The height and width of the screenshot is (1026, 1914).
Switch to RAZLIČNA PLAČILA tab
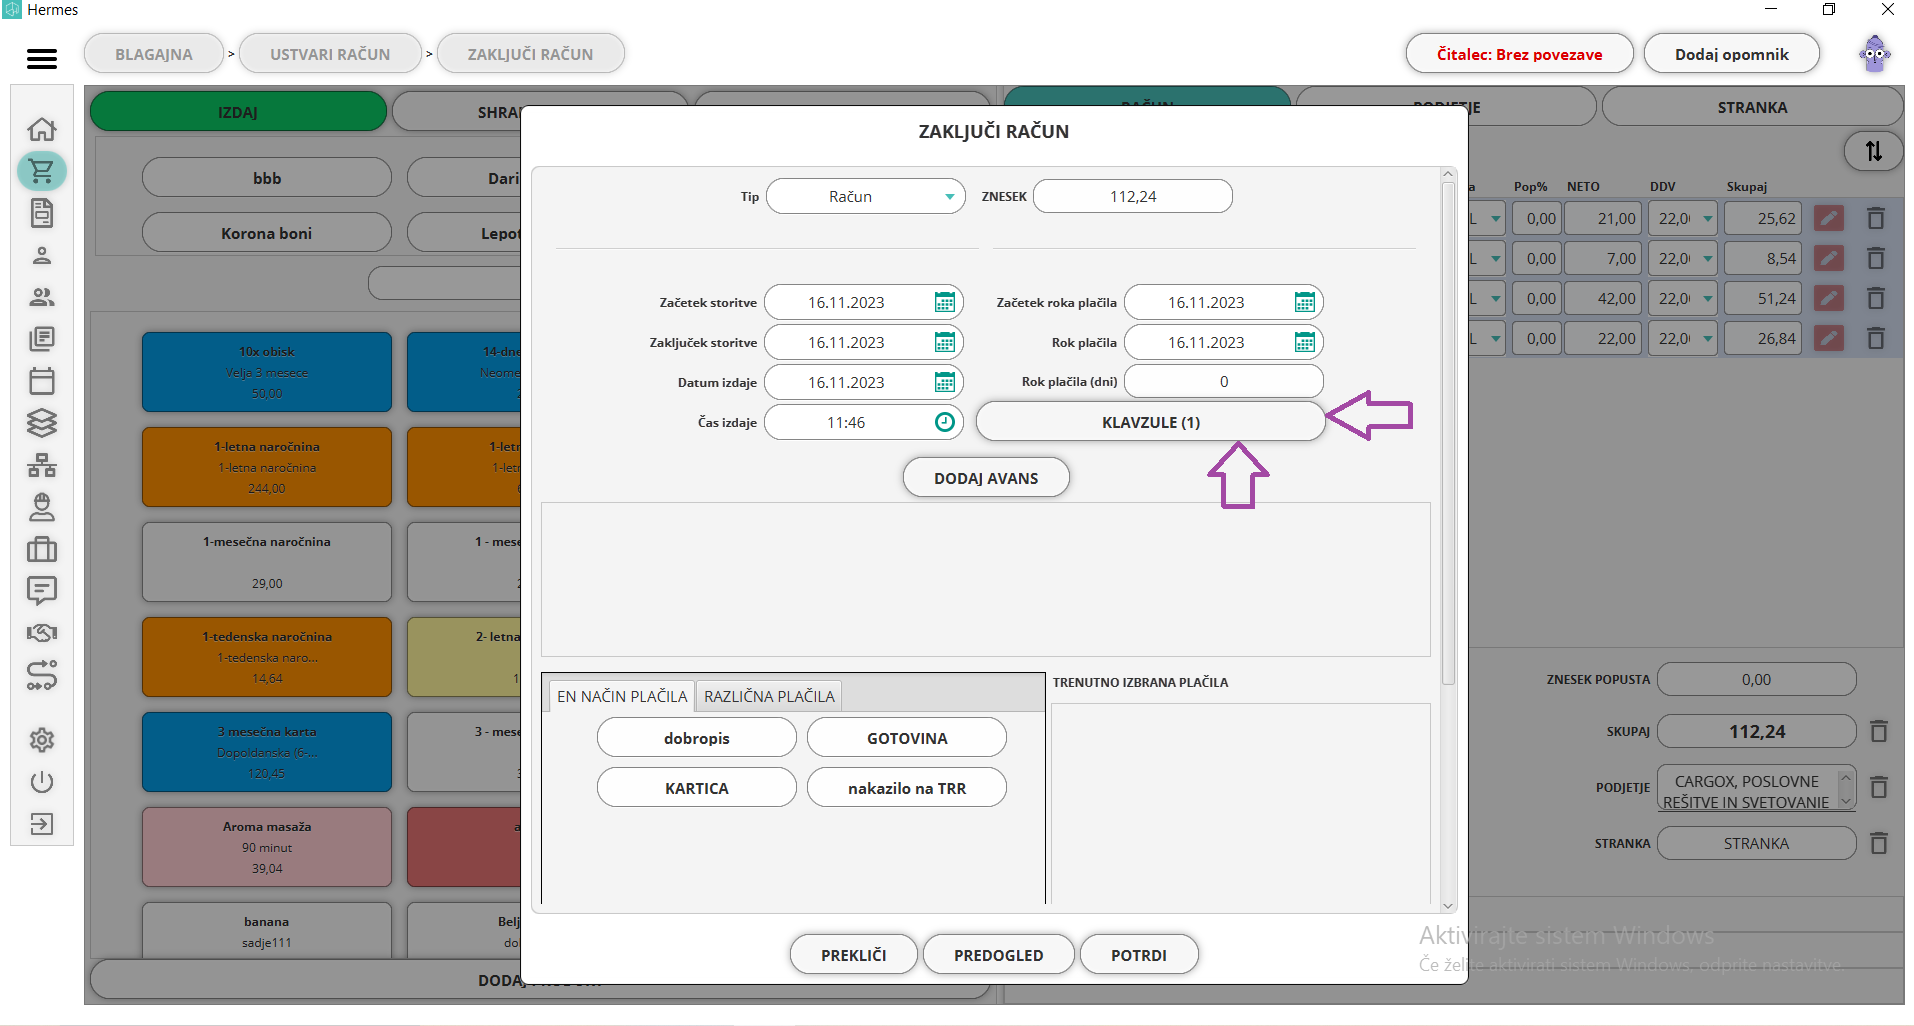pos(769,696)
